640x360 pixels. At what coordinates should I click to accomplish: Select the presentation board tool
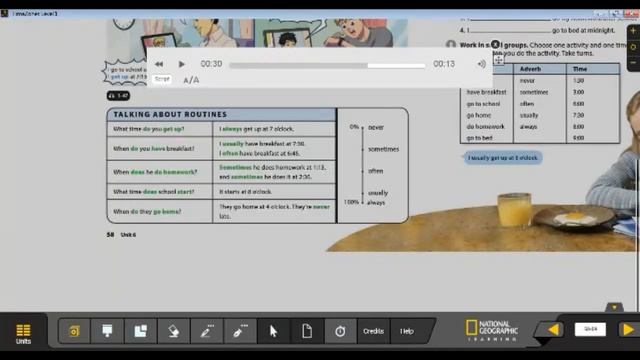click(107, 331)
